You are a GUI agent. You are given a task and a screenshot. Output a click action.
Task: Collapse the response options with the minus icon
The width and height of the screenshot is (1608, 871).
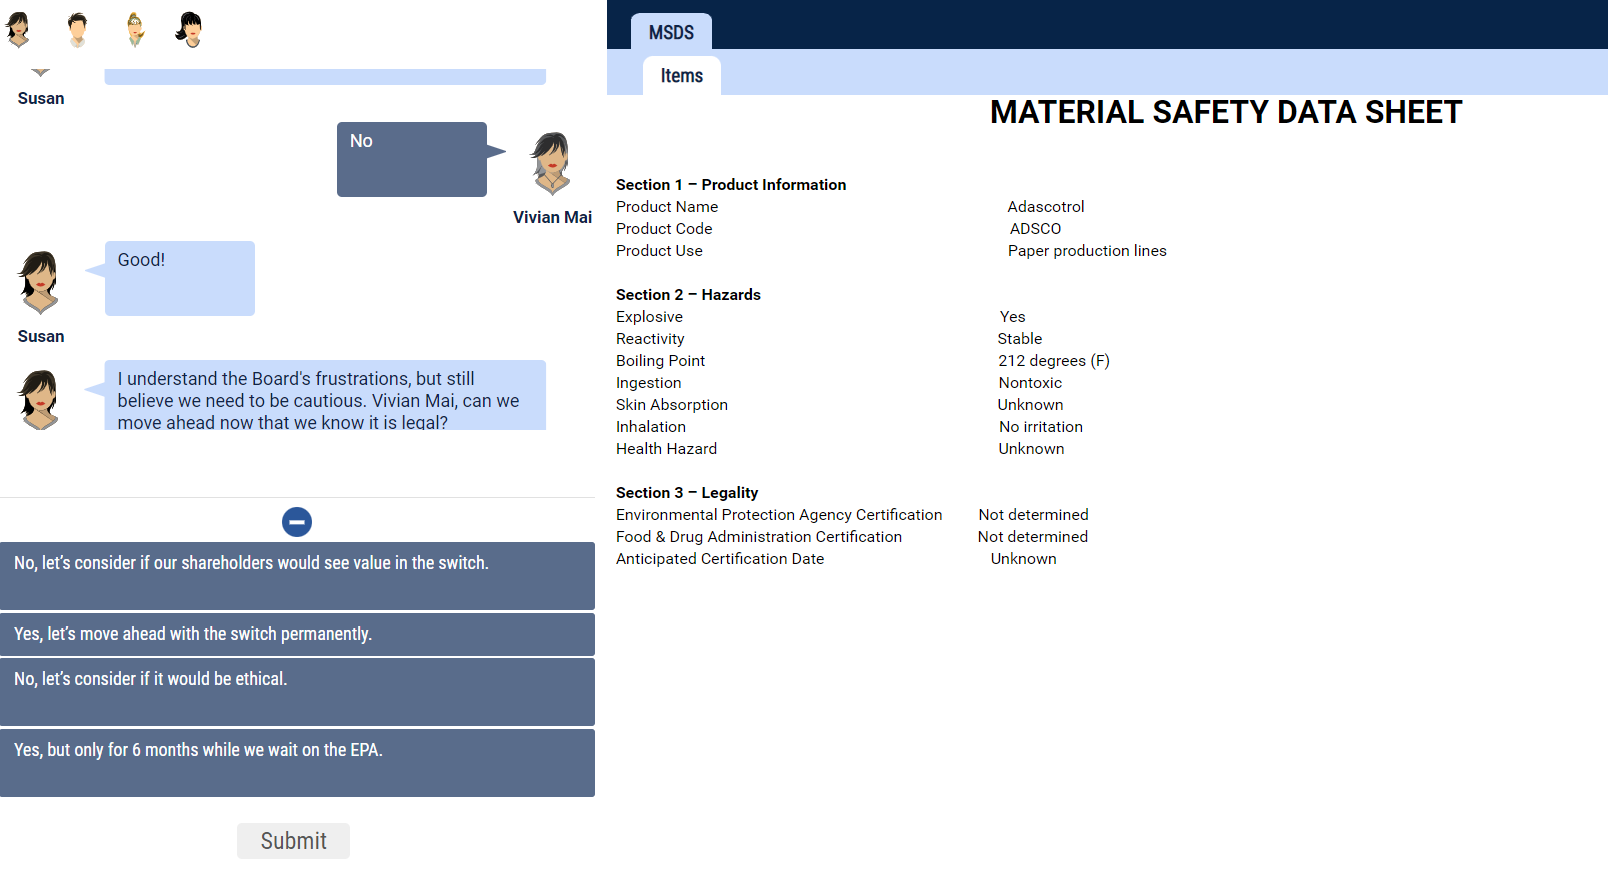coord(297,522)
